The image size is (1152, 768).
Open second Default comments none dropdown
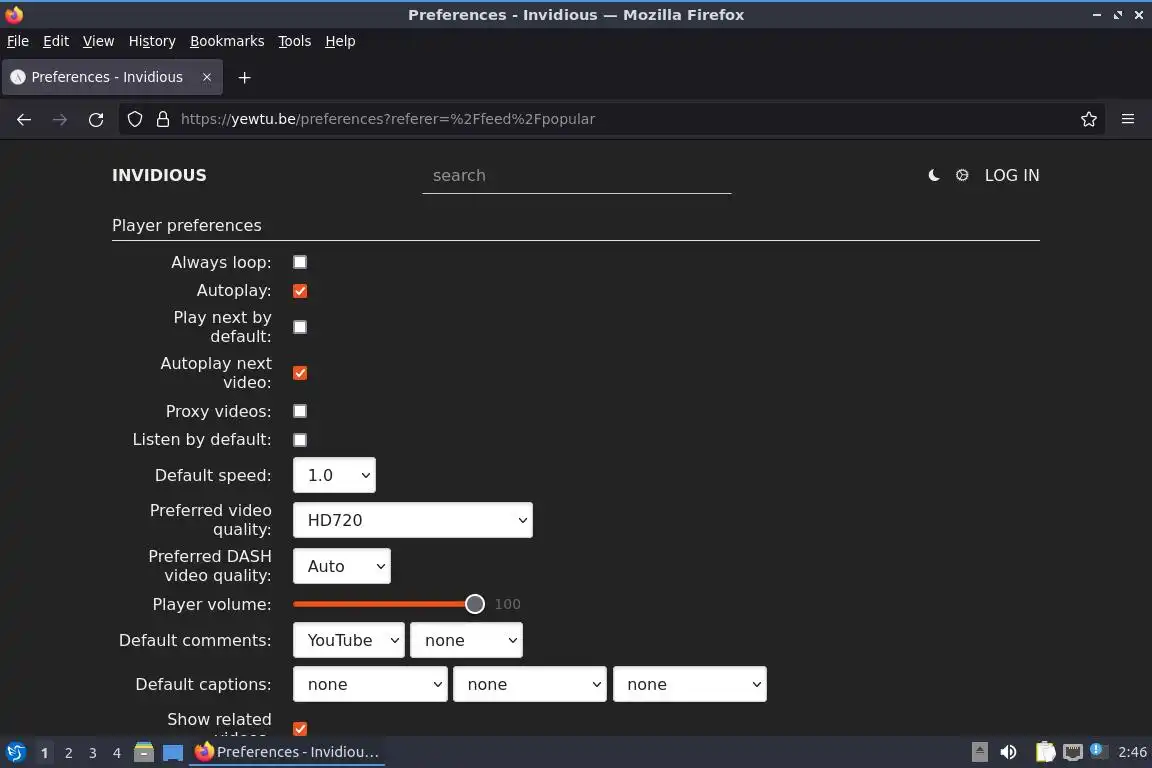(467, 640)
